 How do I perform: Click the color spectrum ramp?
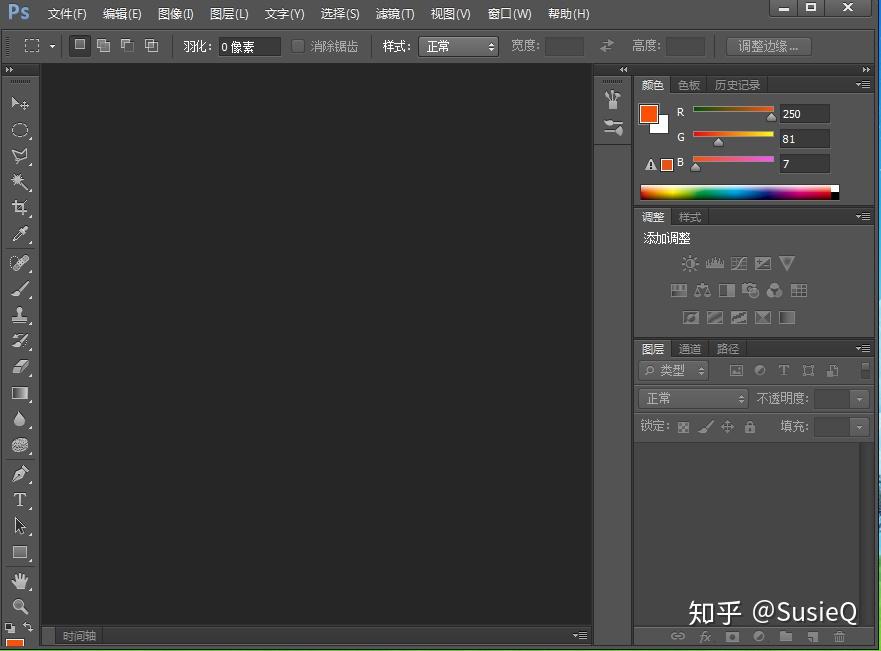[739, 192]
